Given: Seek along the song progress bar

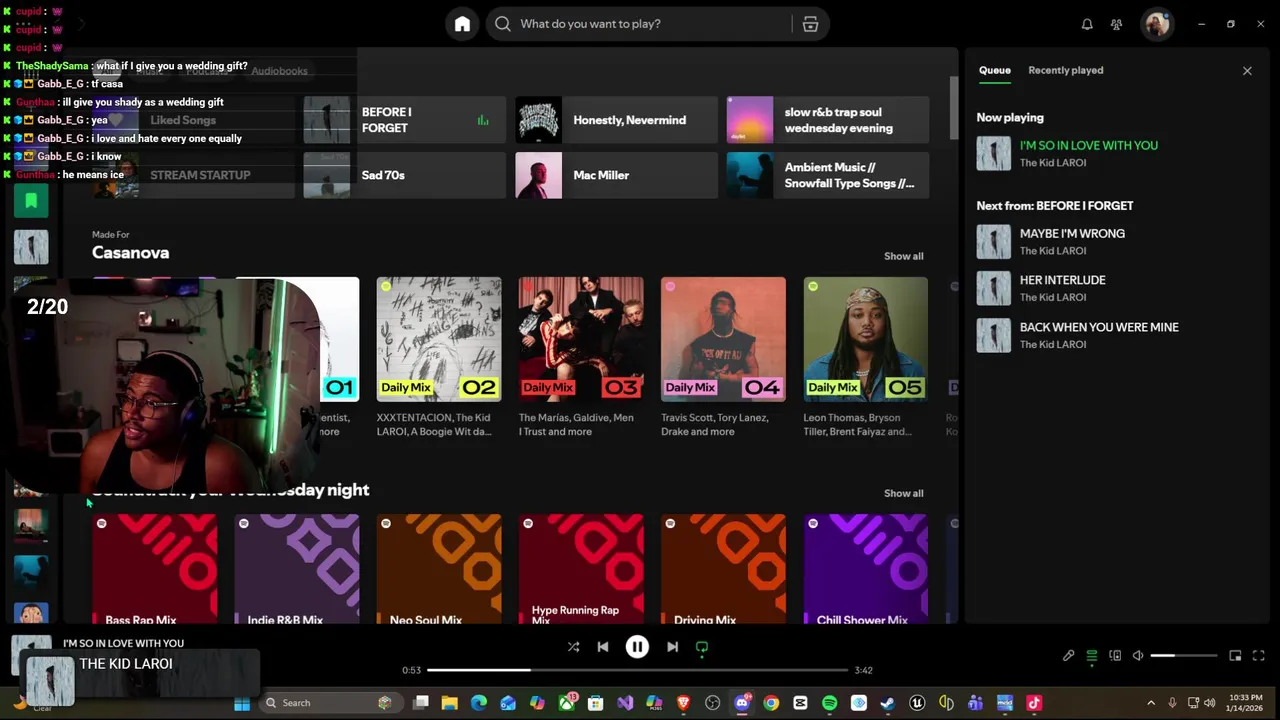Looking at the screenshot, I should [x=637, y=670].
